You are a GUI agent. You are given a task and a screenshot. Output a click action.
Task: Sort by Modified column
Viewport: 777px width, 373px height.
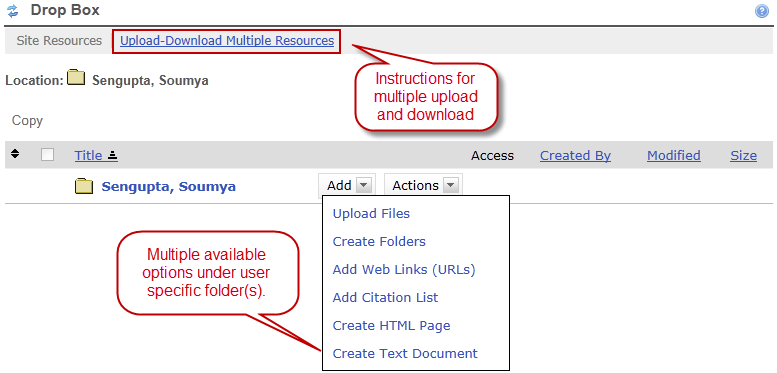coord(673,156)
